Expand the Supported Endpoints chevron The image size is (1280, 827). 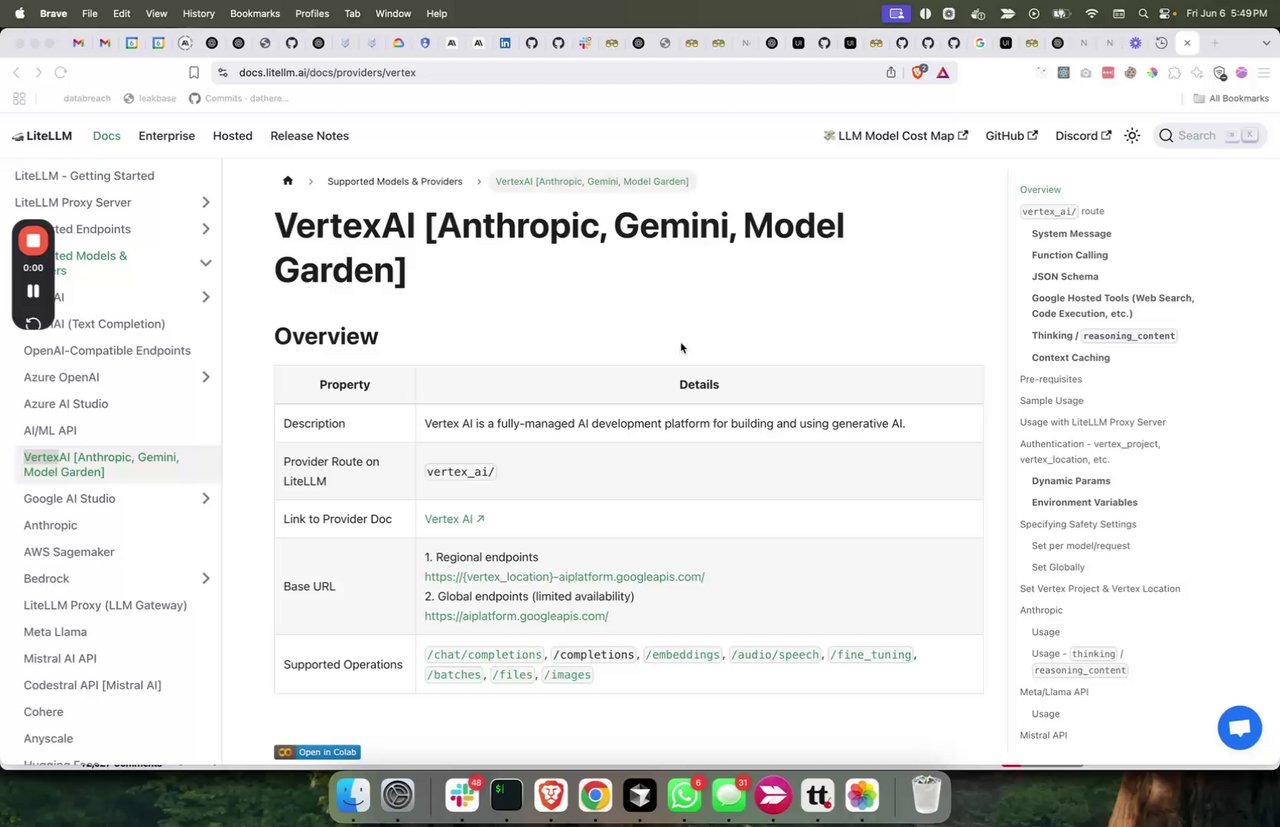(x=205, y=229)
